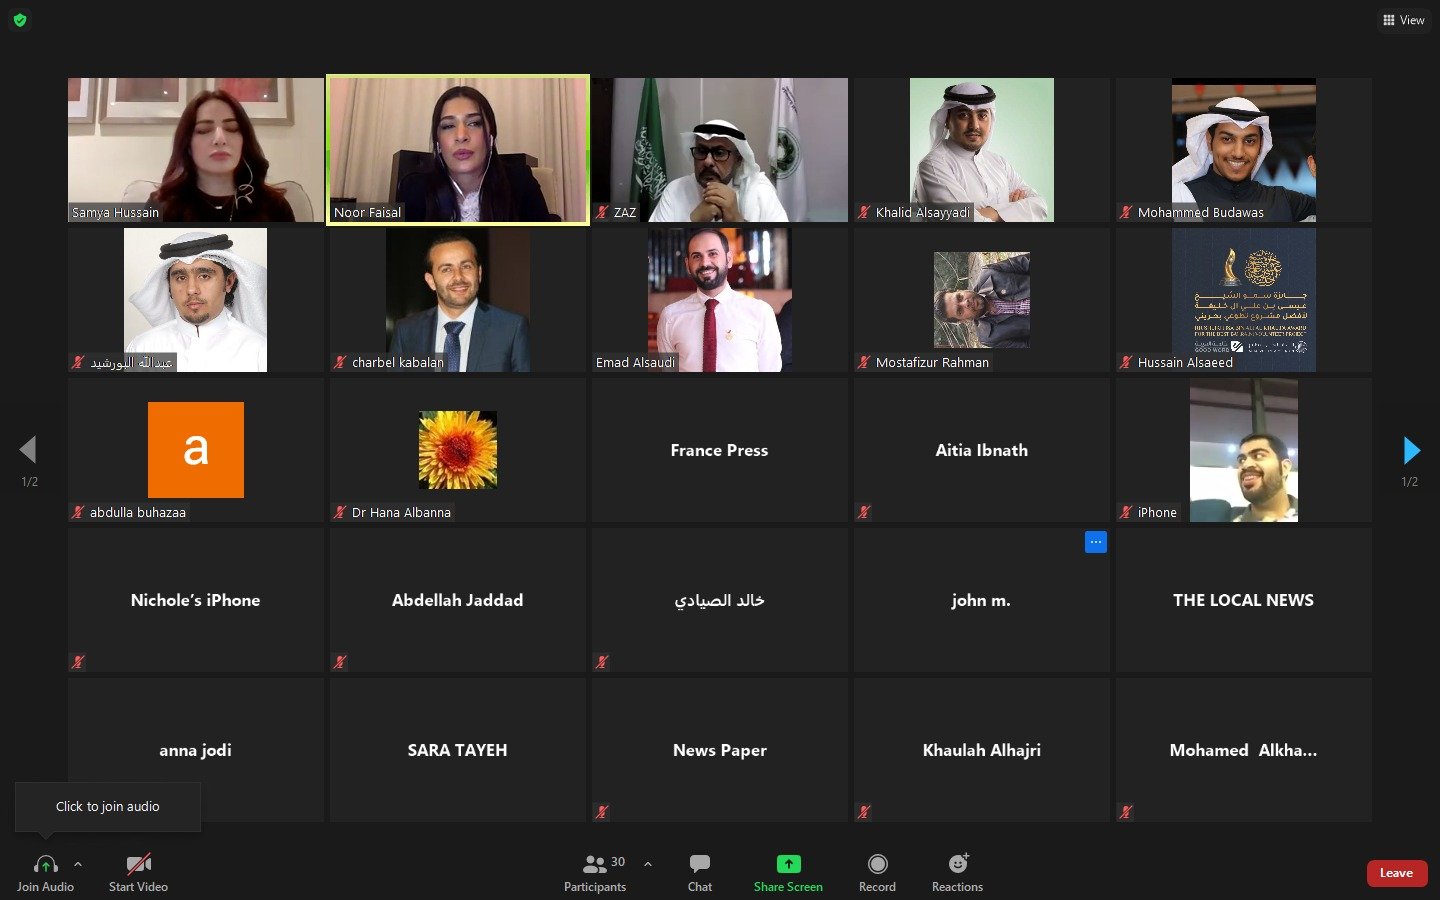Expand audio options caret next to Join Audio
The image size is (1440, 900).
point(78,864)
